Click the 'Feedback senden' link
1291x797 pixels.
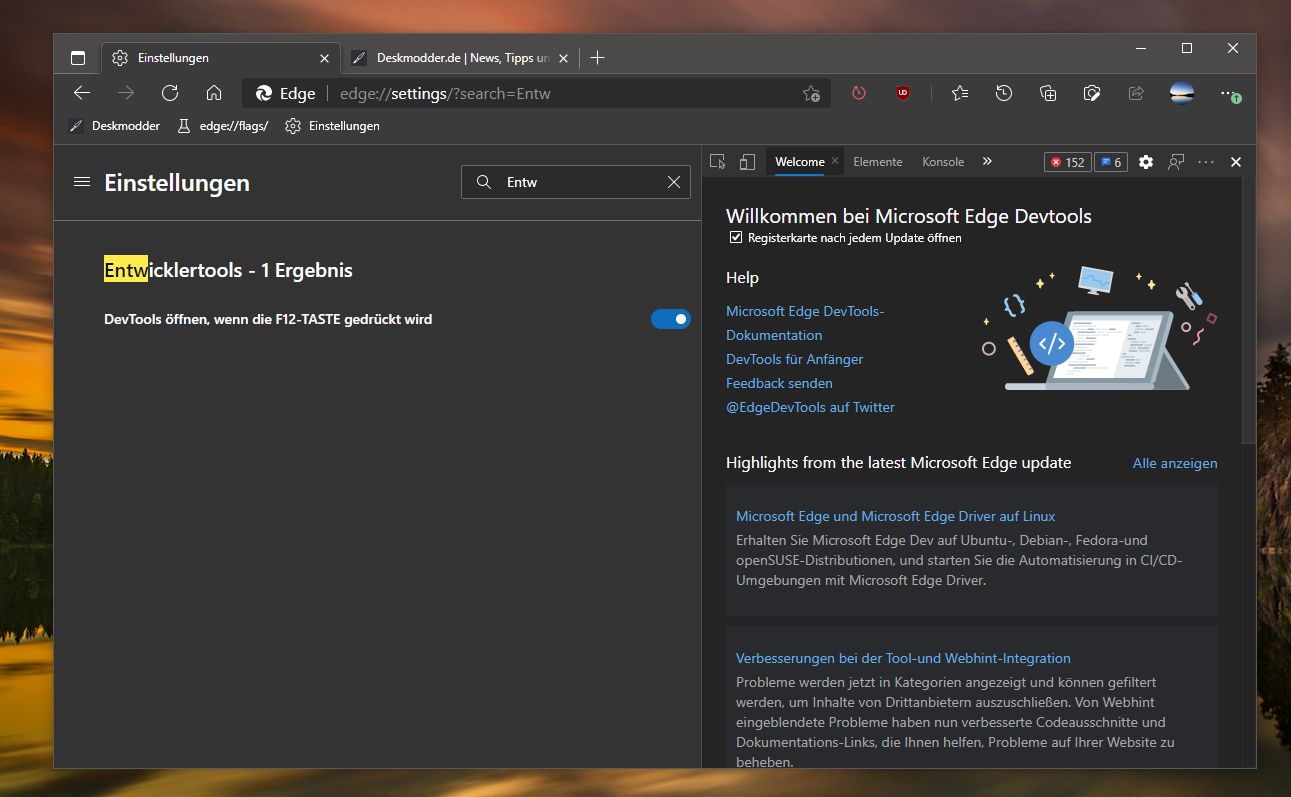tap(779, 383)
